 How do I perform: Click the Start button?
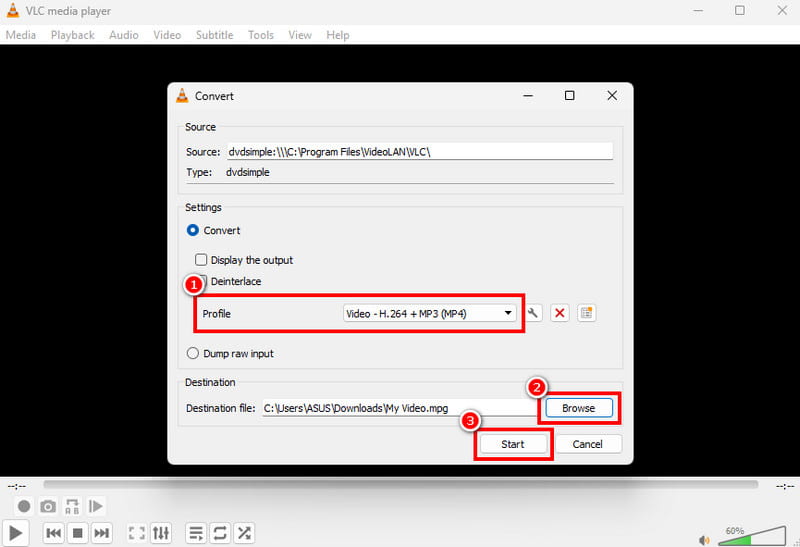coord(513,444)
